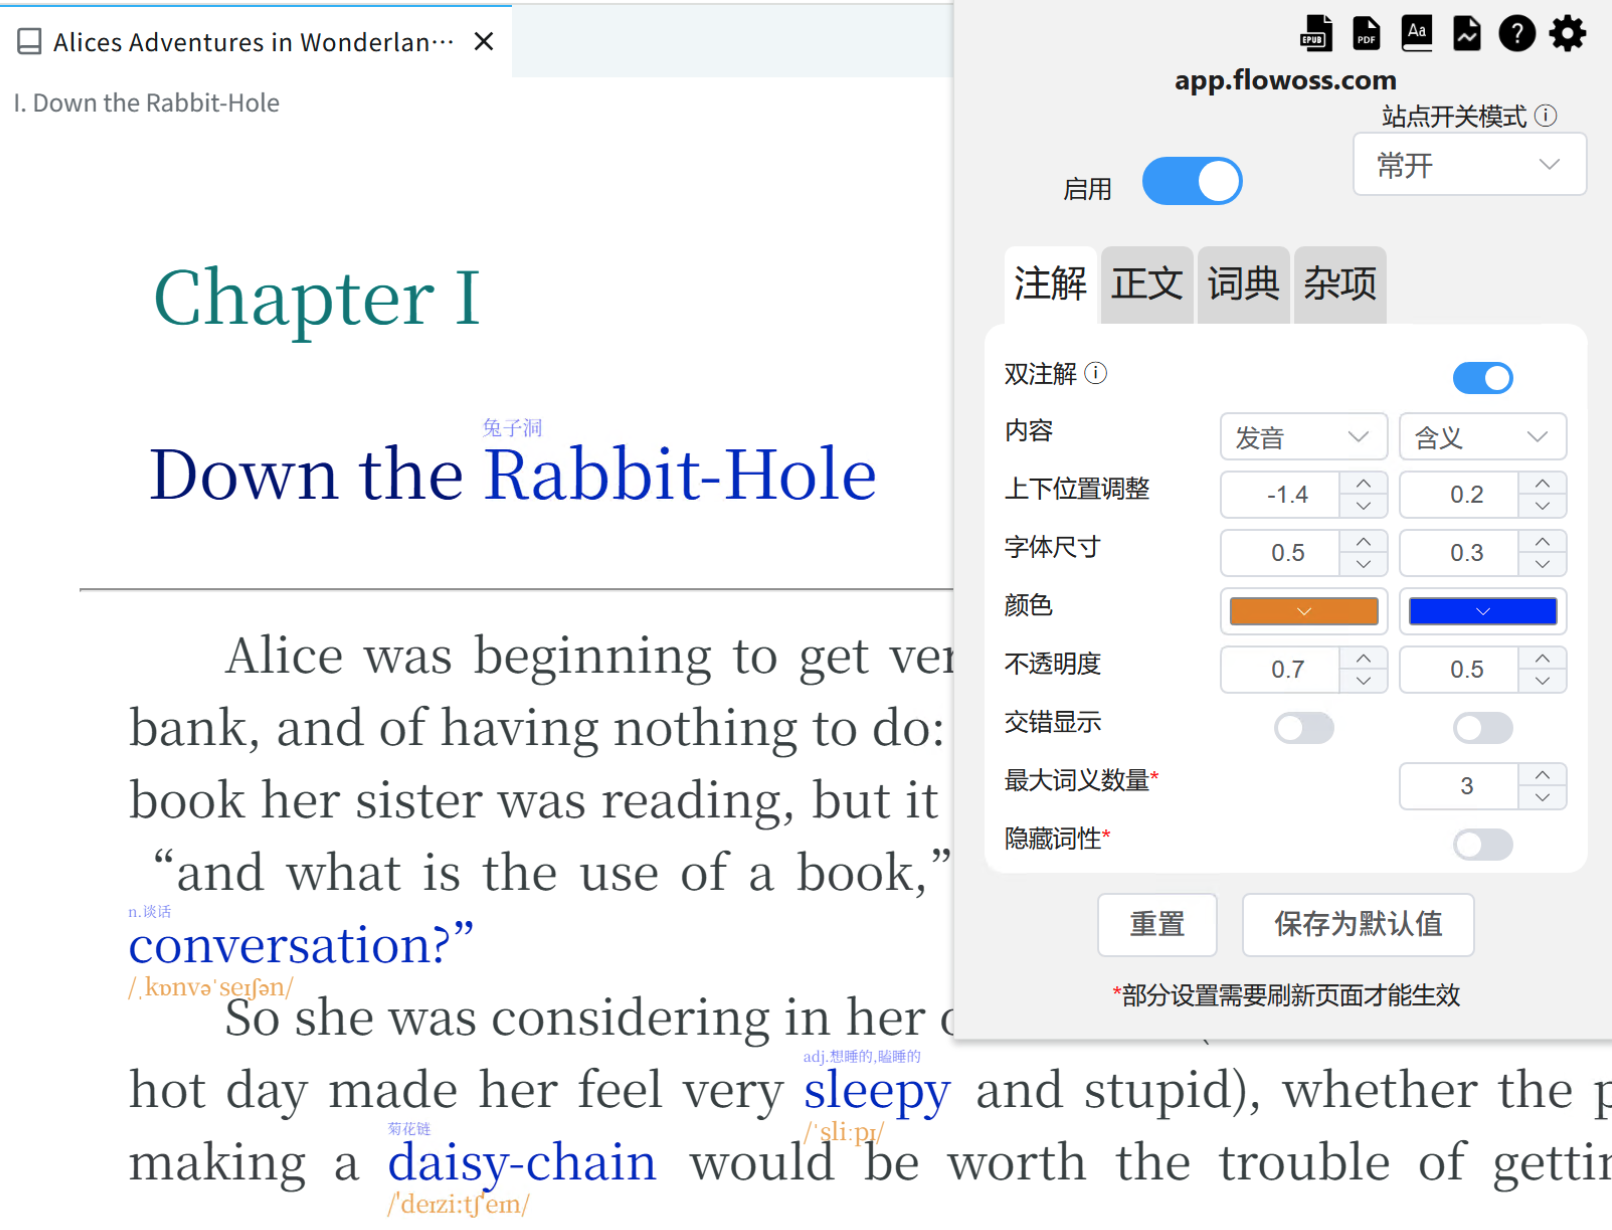Switch to the 词典 tab

pyautogui.click(x=1243, y=284)
